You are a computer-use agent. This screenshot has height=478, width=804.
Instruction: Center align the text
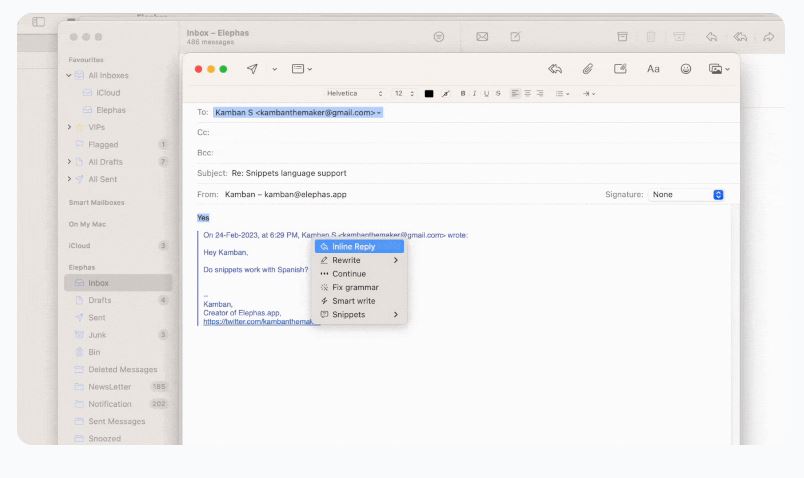coord(527,93)
